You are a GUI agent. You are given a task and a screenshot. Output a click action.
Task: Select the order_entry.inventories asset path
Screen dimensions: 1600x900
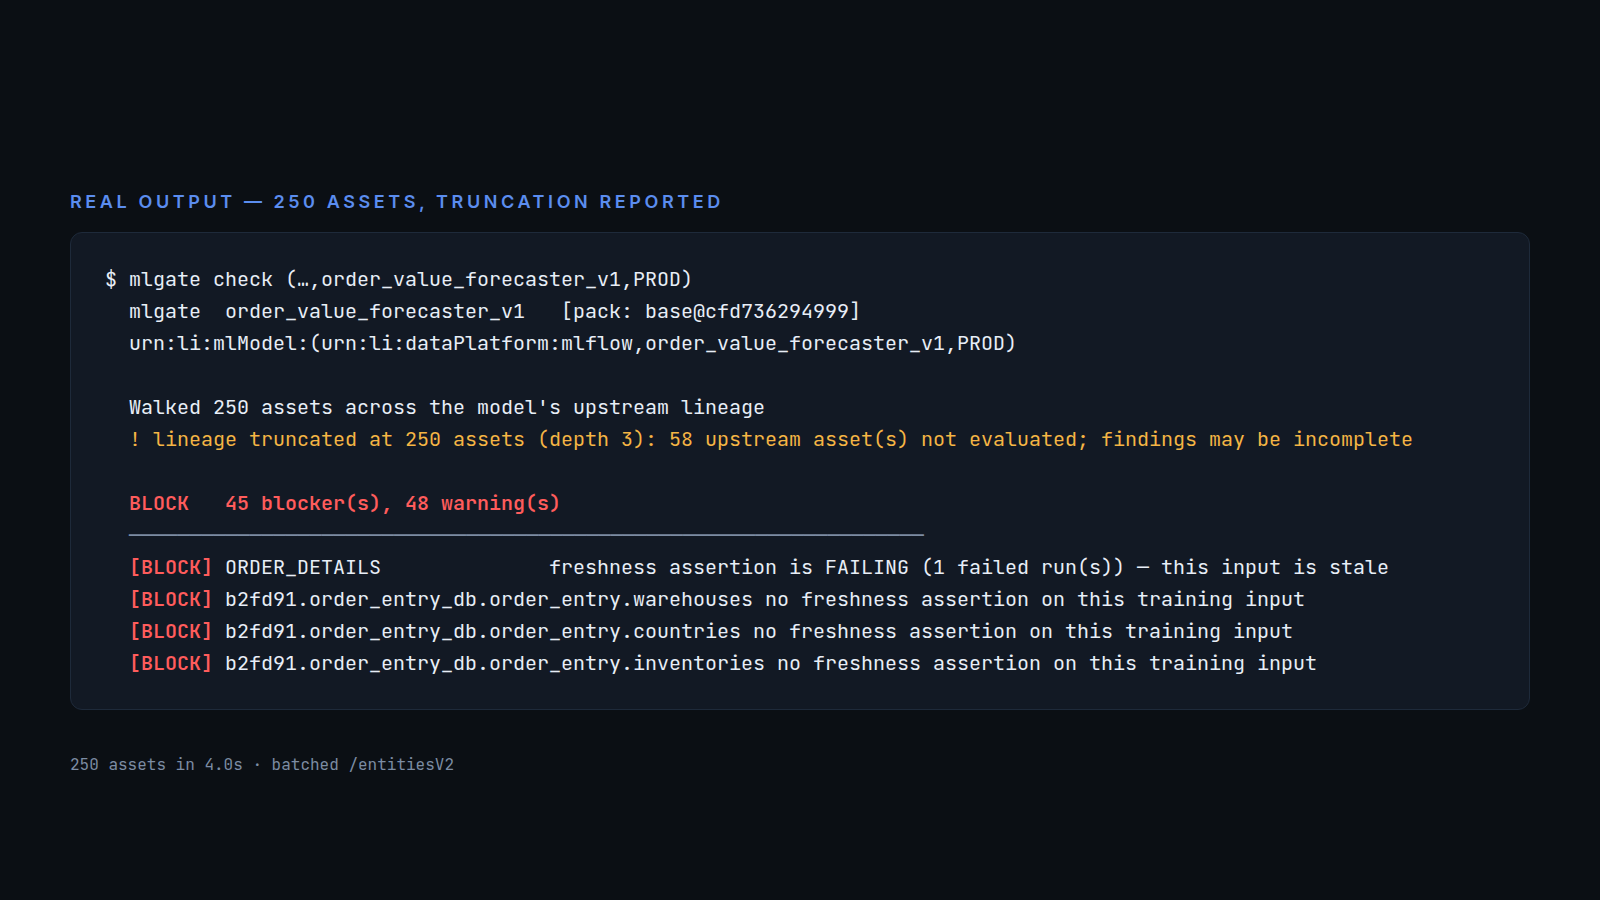point(495,663)
